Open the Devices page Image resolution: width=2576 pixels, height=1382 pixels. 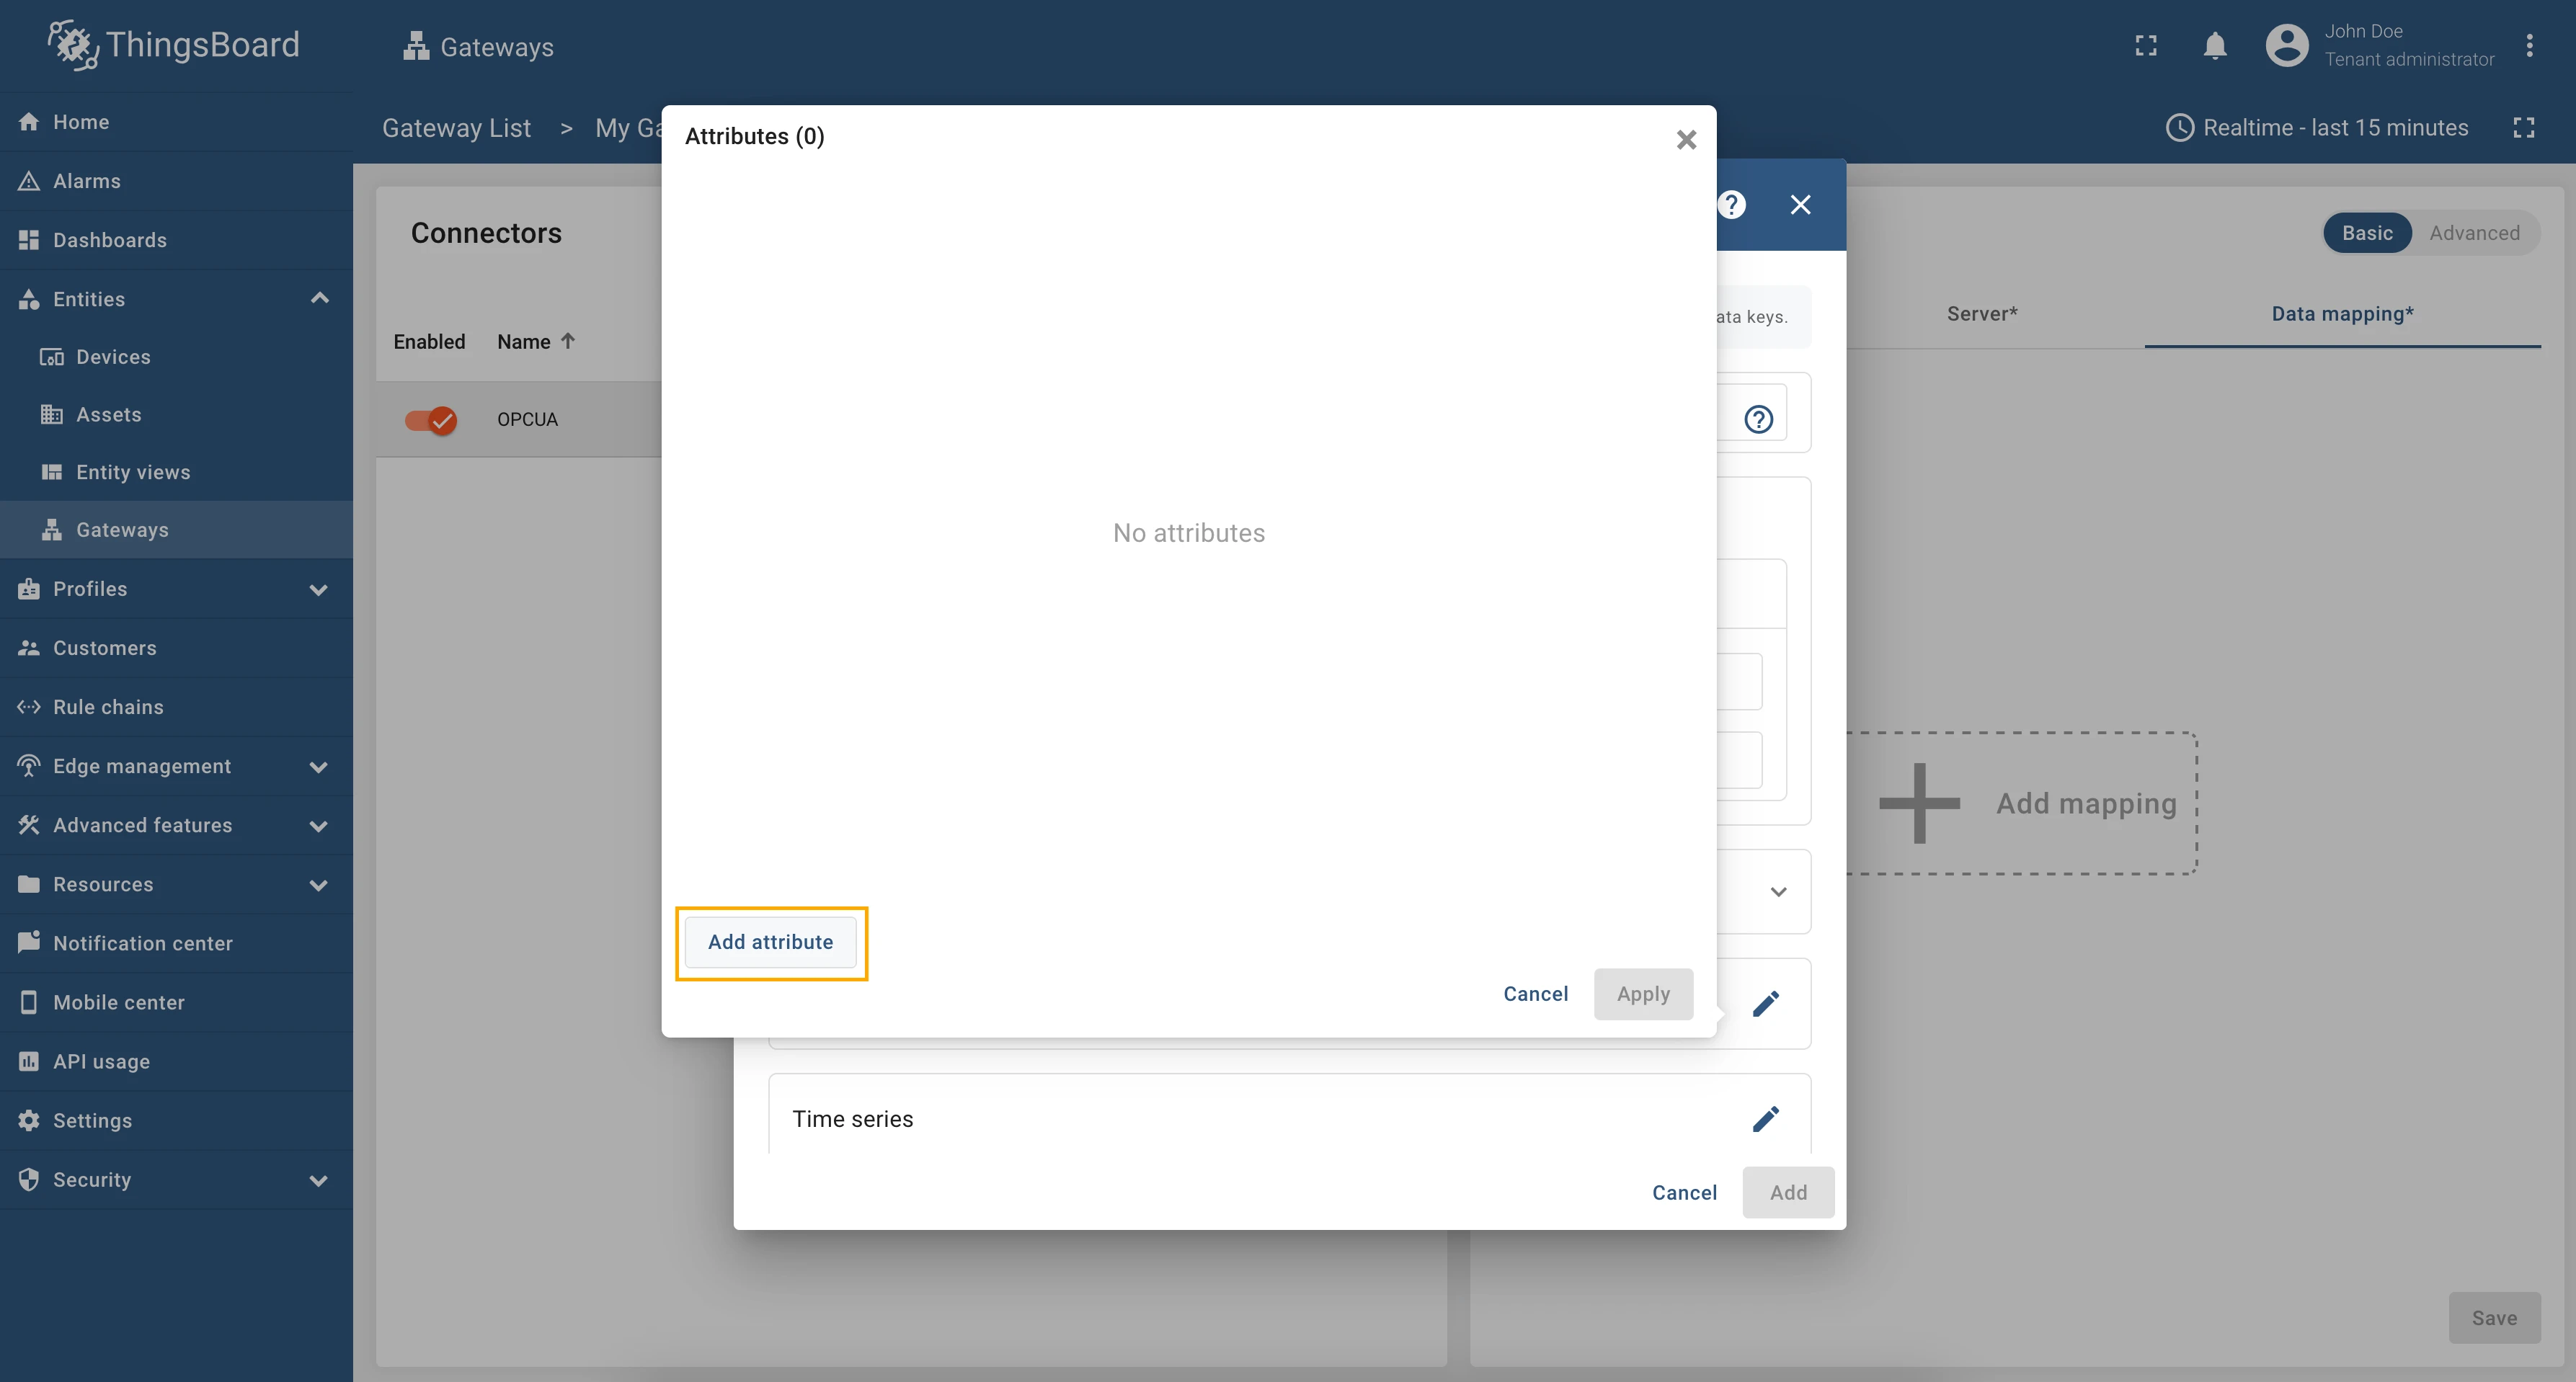(176, 357)
